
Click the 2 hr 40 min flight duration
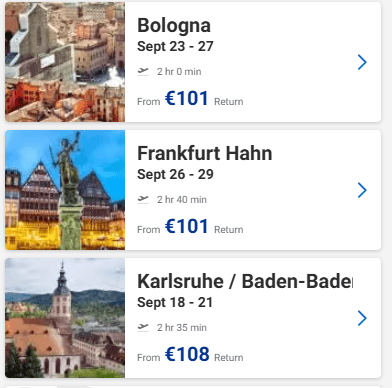pos(182,200)
